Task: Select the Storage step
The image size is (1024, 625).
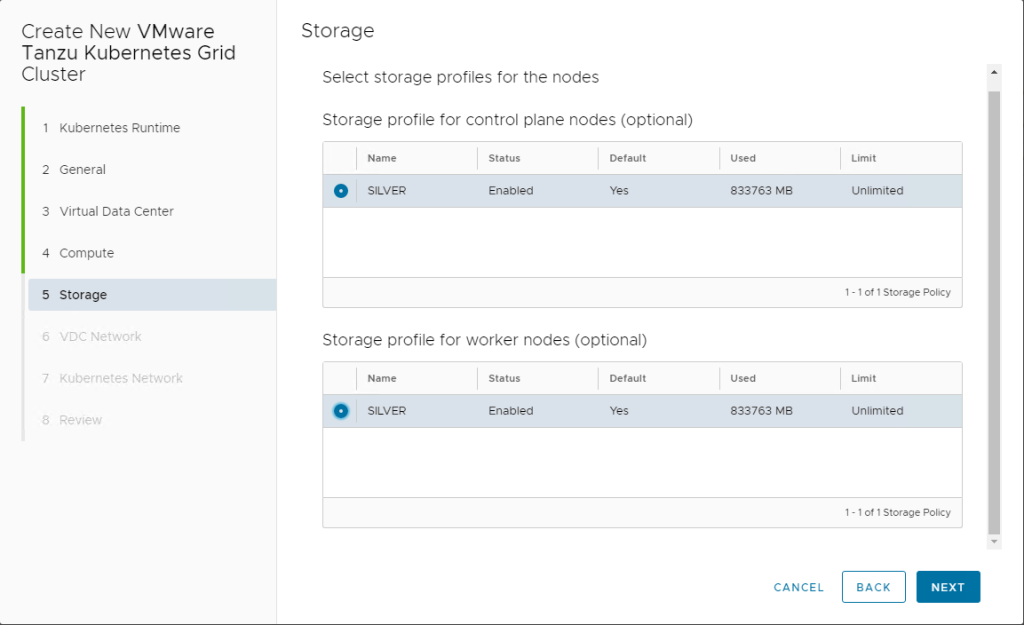Action: (152, 295)
